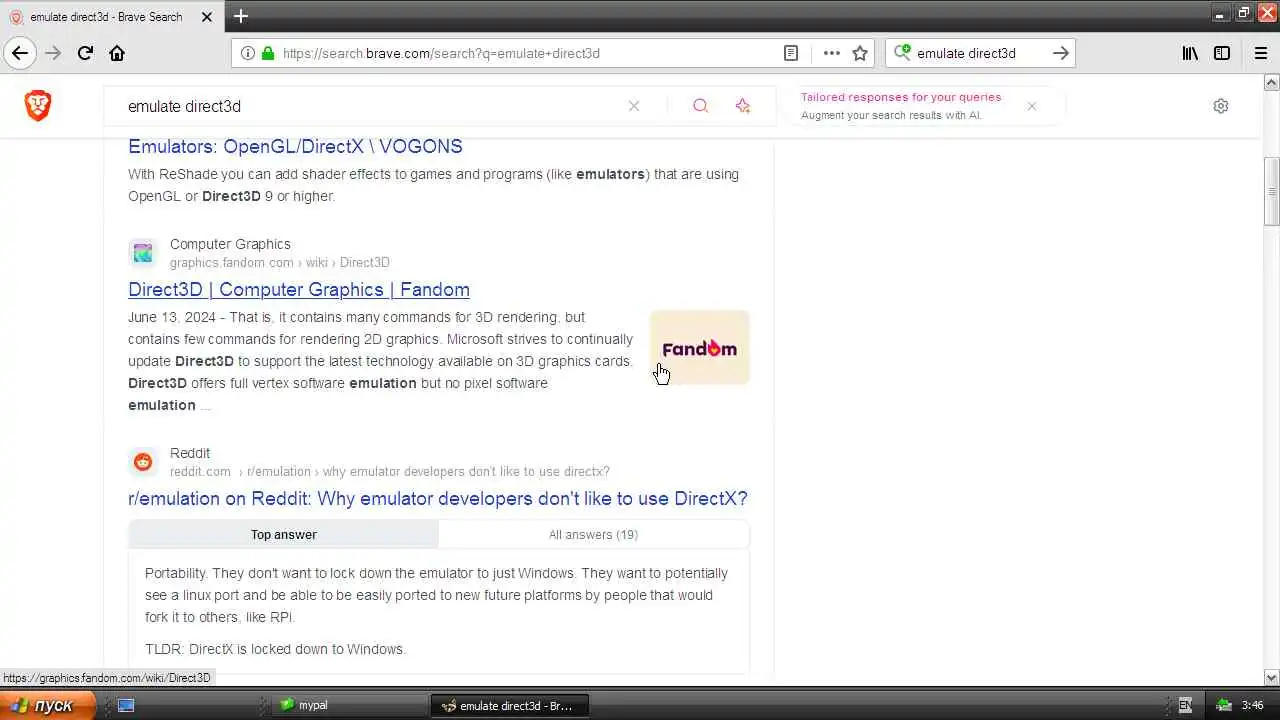
Task: Close the emulate direct3d browser tab
Action: (x=208, y=17)
